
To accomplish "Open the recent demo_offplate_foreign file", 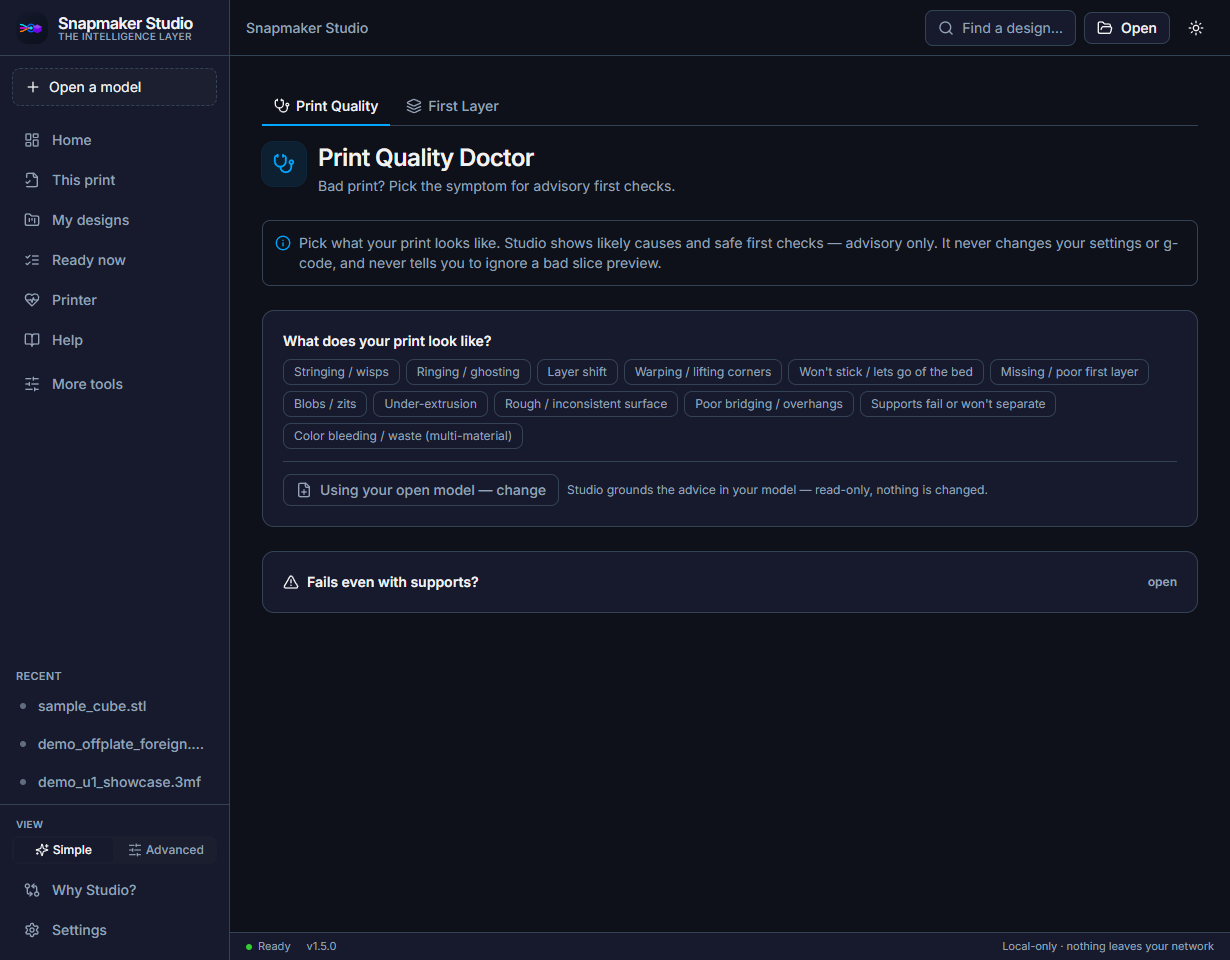I will (x=114, y=744).
